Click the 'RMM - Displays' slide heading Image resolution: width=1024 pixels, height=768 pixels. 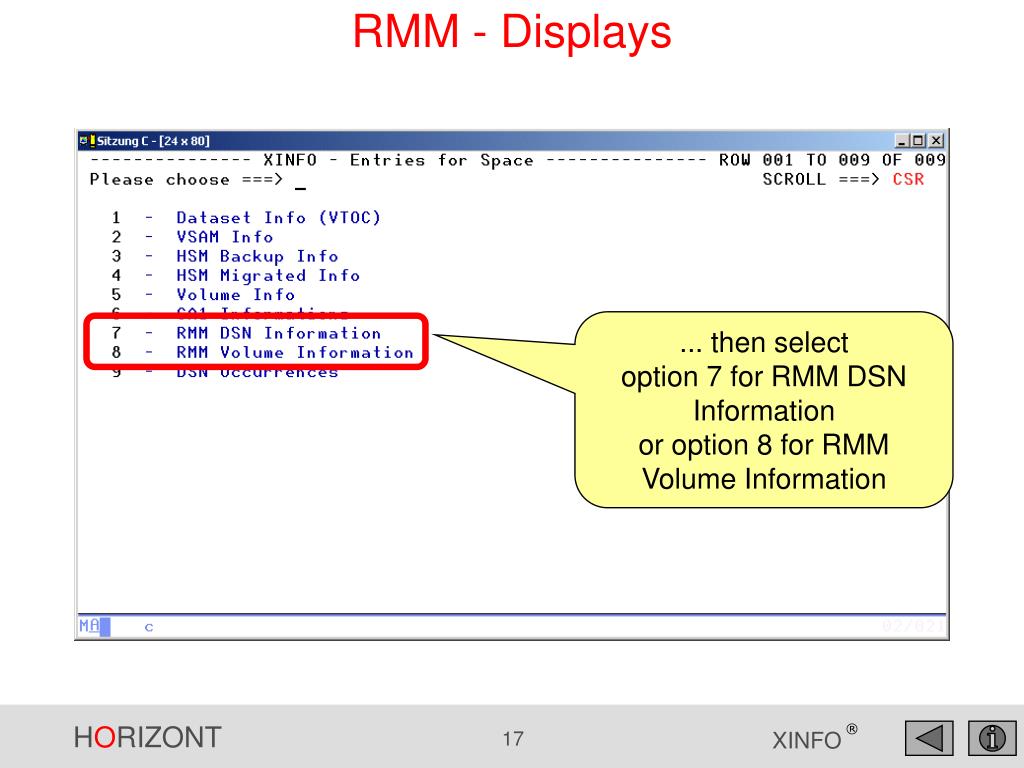point(512,31)
